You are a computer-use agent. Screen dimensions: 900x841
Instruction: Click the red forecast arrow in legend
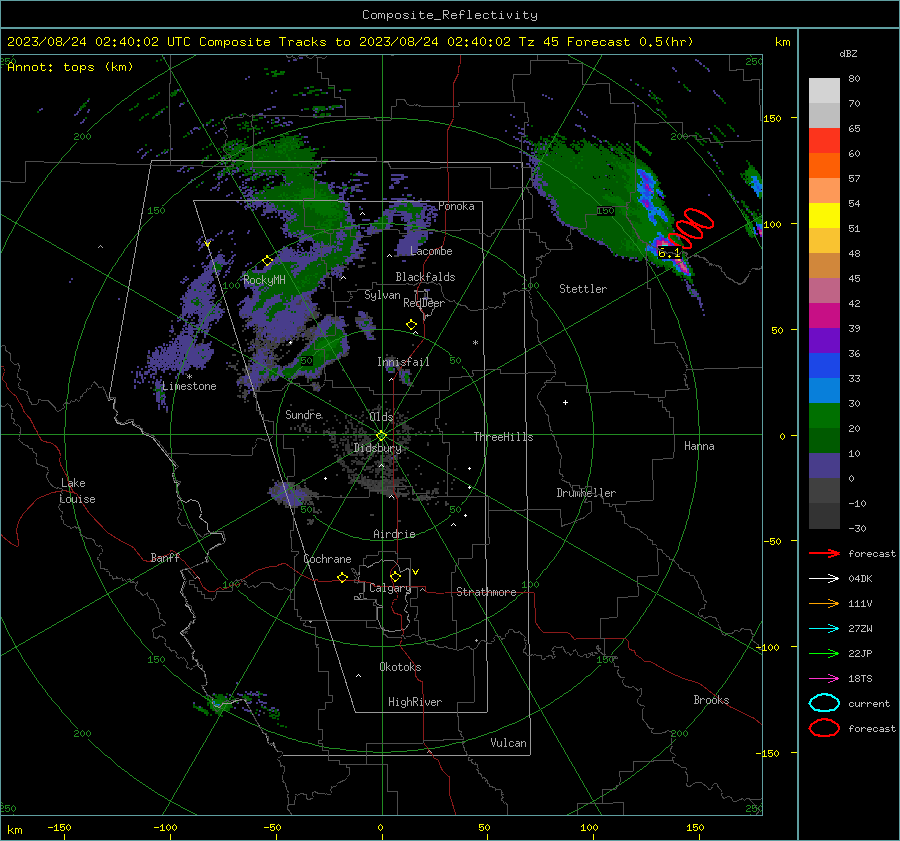click(x=824, y=553)
